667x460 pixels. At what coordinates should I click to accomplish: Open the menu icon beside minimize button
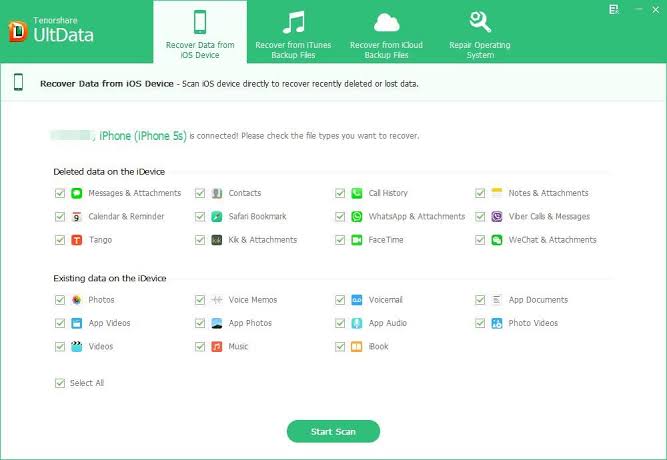[613, 9]
